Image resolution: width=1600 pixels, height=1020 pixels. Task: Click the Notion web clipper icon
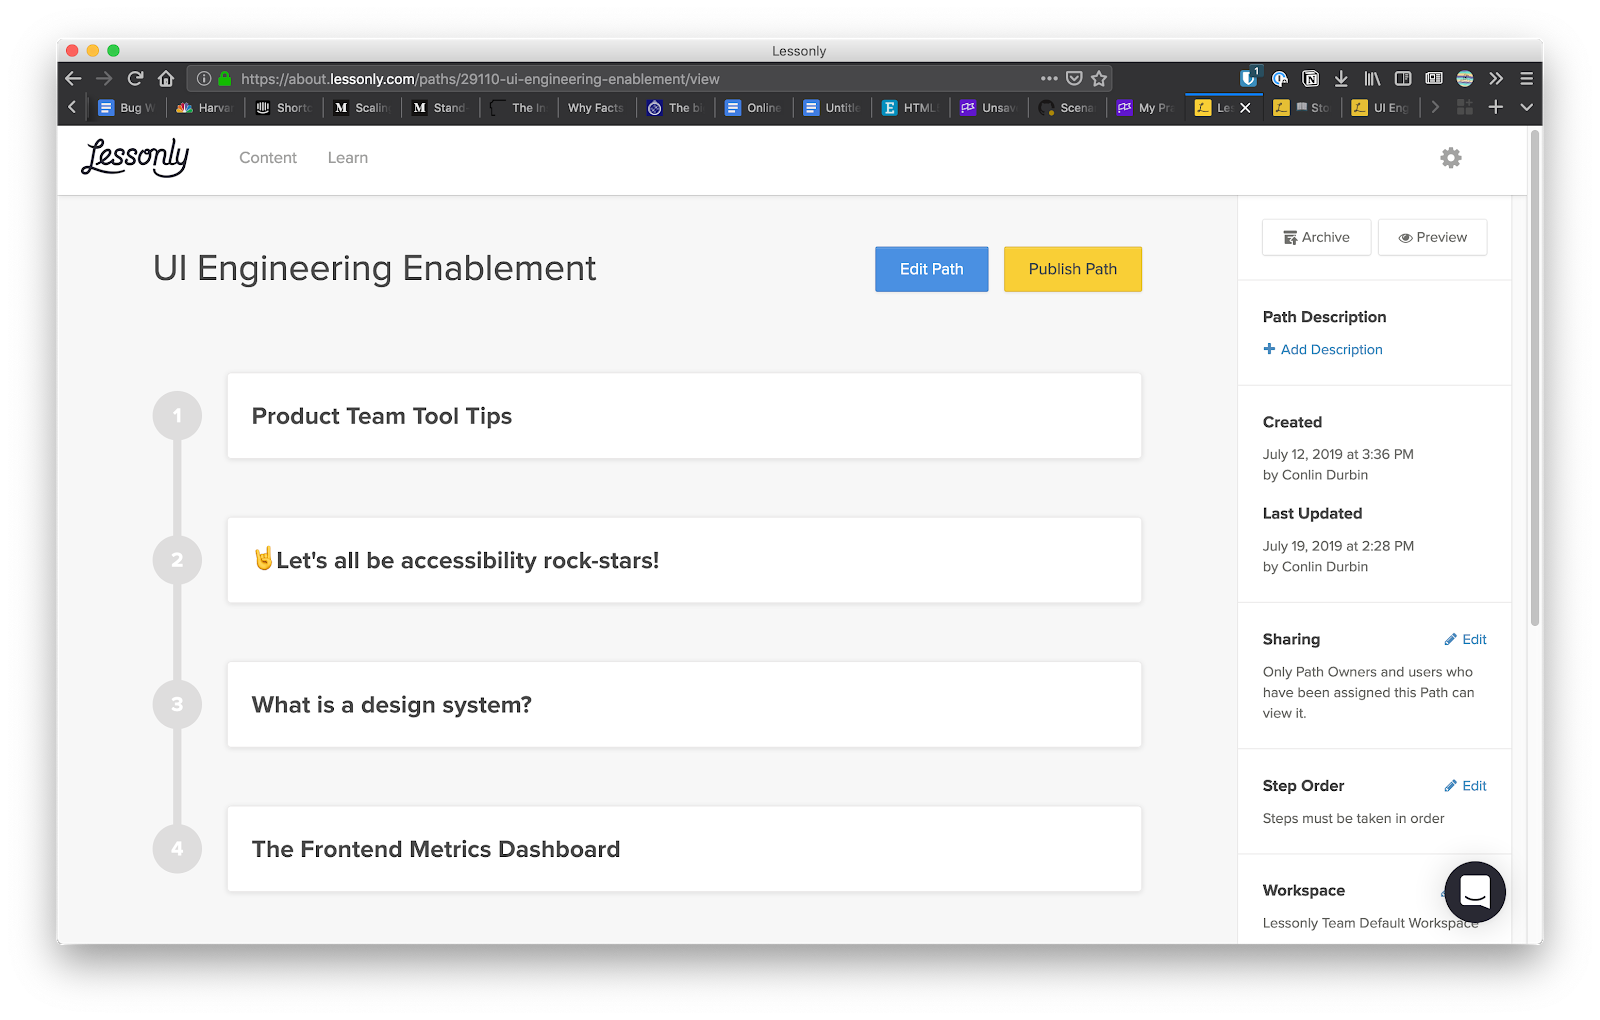[1311, 78]
